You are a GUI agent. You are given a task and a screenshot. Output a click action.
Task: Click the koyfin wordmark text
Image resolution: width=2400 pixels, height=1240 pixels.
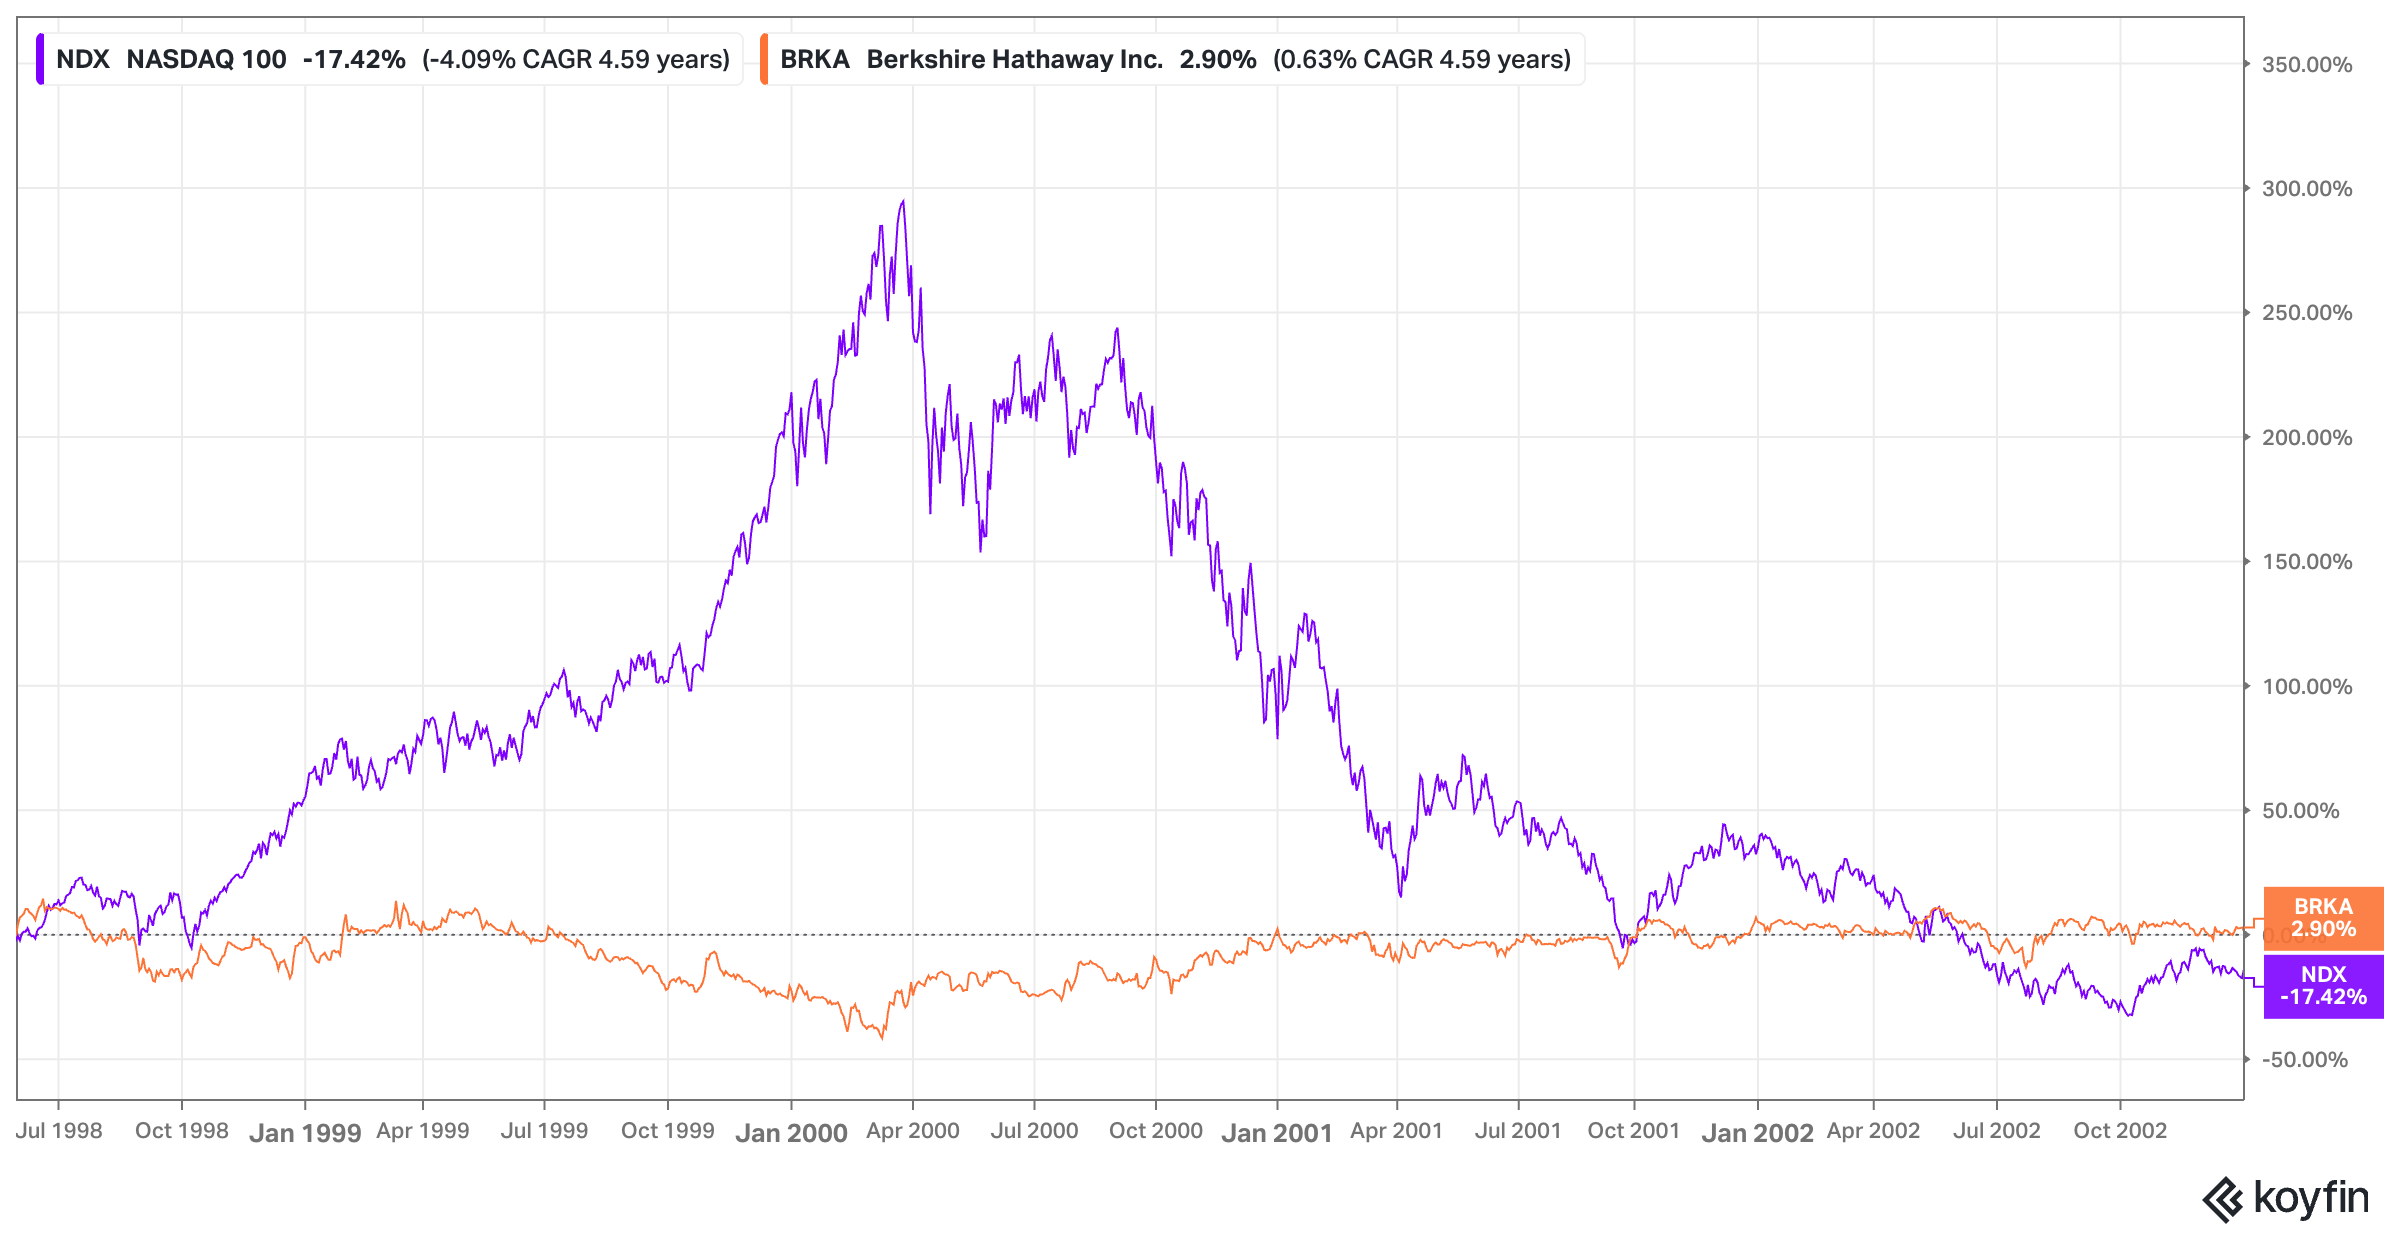(2311, 1198)
